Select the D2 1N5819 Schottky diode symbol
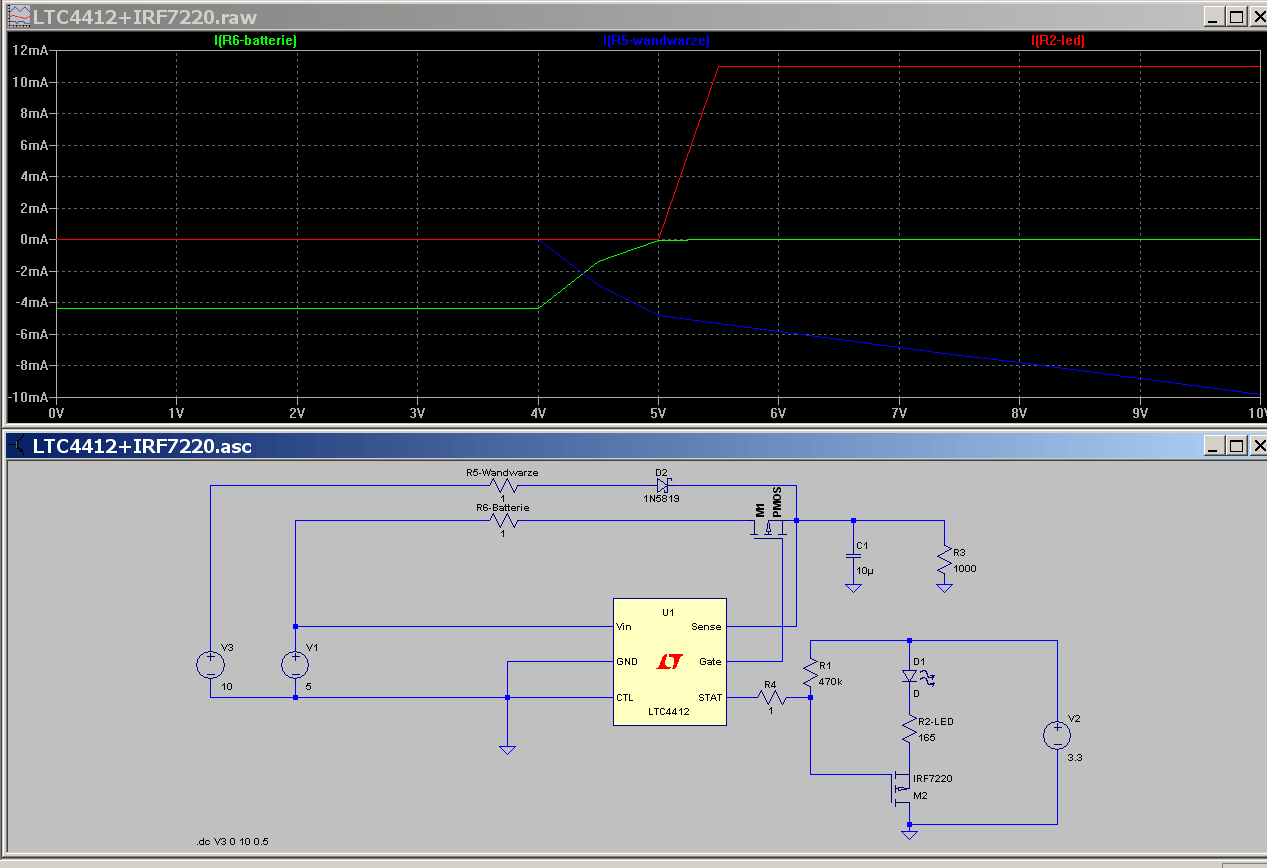Screen dimensions: 1267x868 point(662,486)
